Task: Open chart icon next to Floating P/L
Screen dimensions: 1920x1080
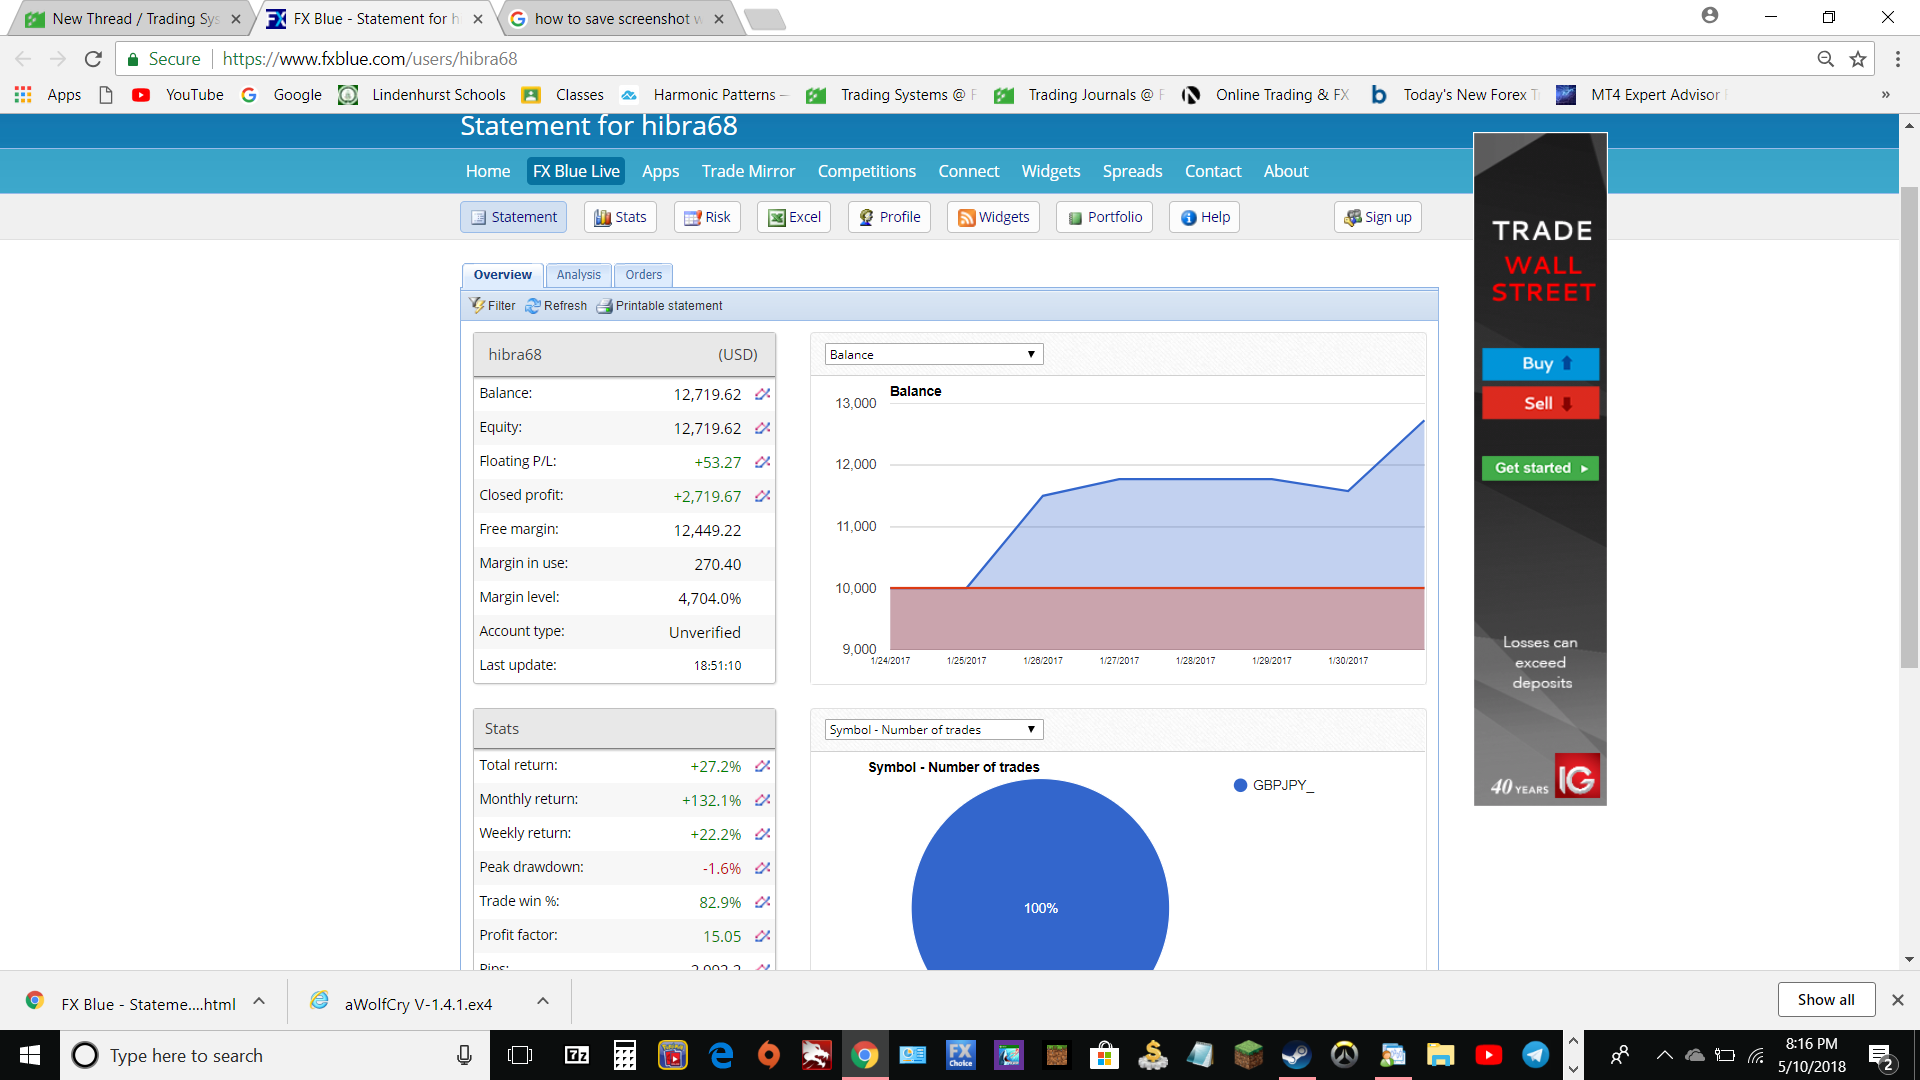Action: pyautogui.click(x=762, y=462)
